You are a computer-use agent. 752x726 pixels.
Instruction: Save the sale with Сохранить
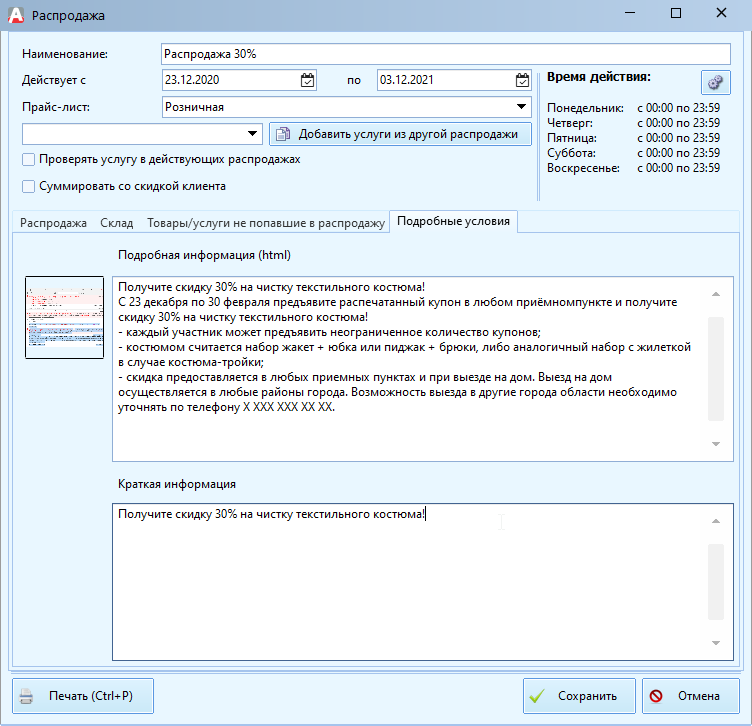pyautogui.click(x=579, y=696)
